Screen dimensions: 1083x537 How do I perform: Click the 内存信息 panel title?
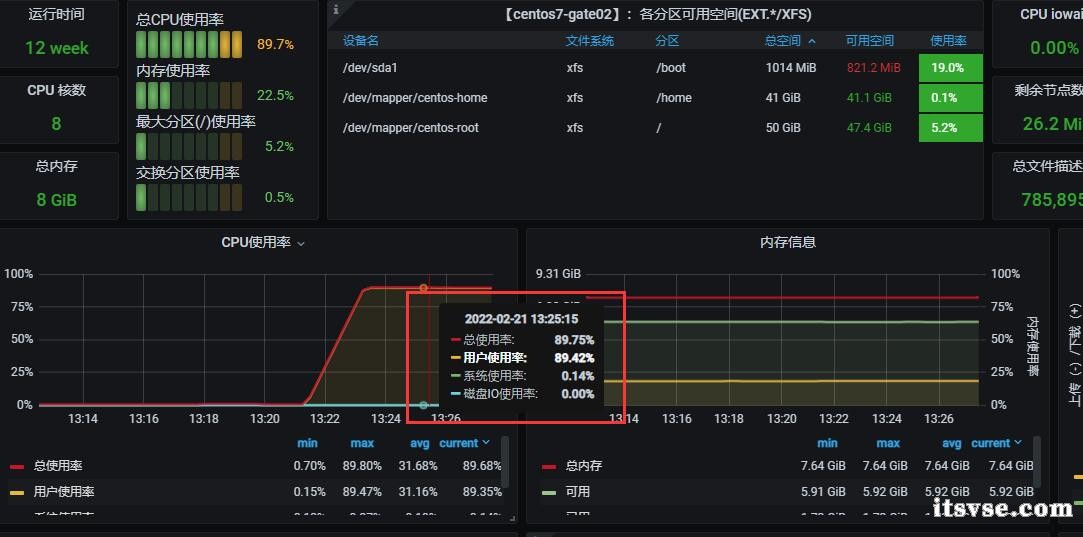tap(788, 243)
